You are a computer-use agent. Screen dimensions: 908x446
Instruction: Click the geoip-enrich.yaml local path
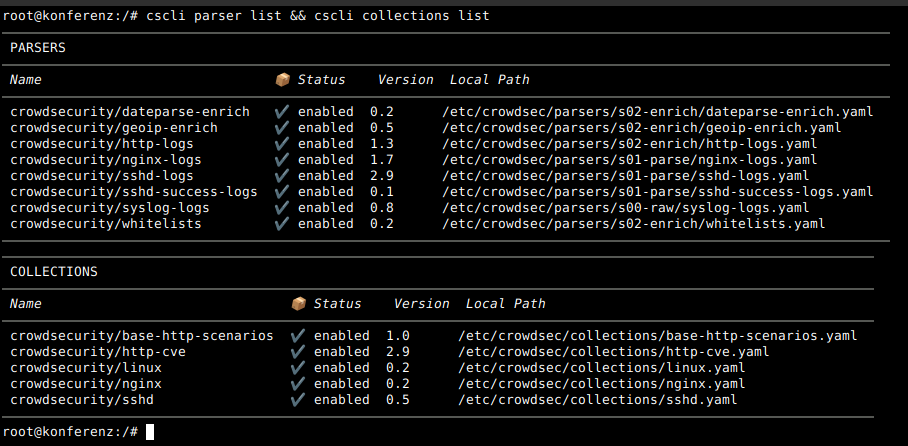[642, 127]
